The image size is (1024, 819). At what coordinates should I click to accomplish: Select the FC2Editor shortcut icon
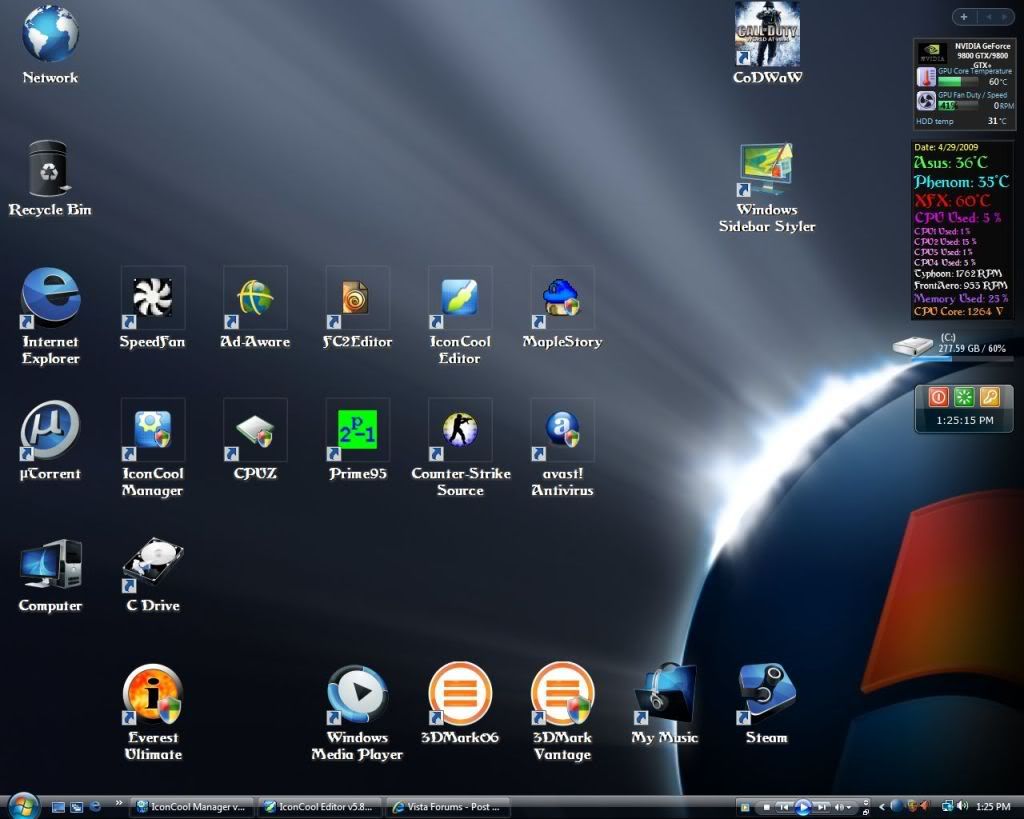[357, 307]
